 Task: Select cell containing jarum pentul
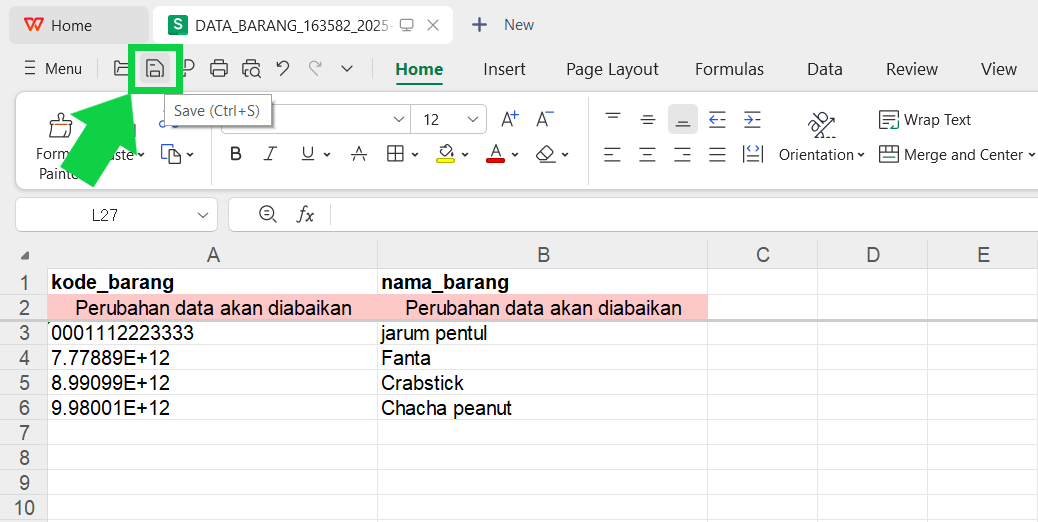click(x=542, y=333)
